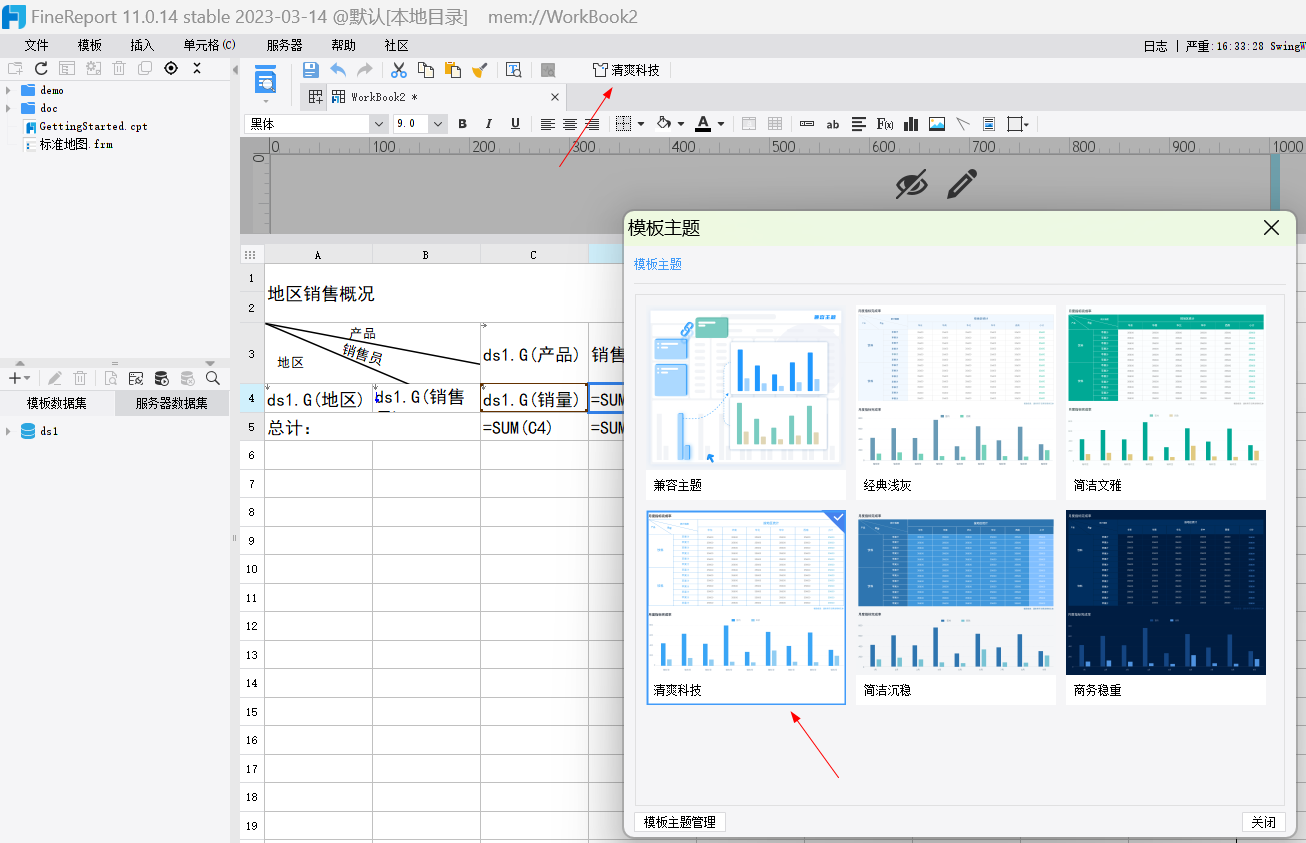Open the 插入 menu

tap(142, 45)
